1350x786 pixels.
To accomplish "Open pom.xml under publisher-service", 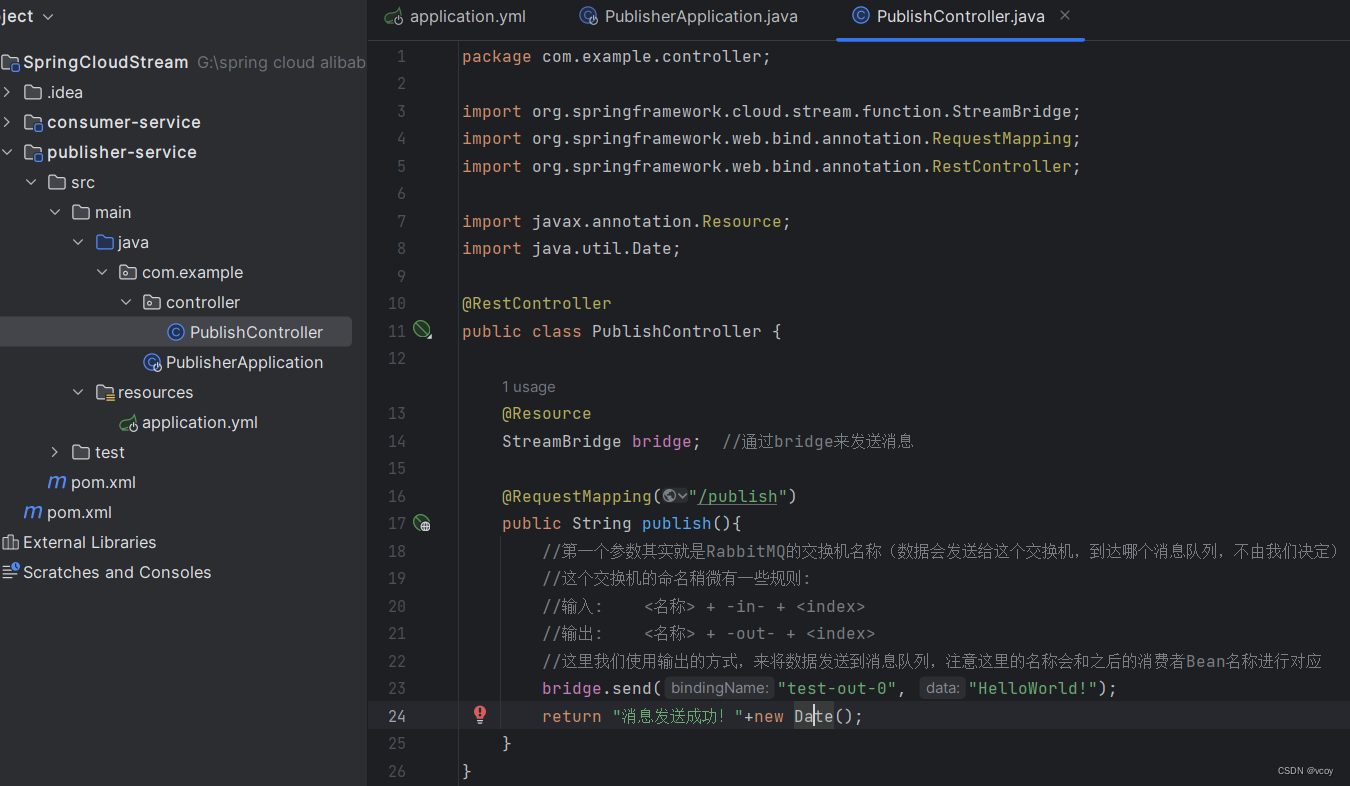I will click(x=103, y=482).
